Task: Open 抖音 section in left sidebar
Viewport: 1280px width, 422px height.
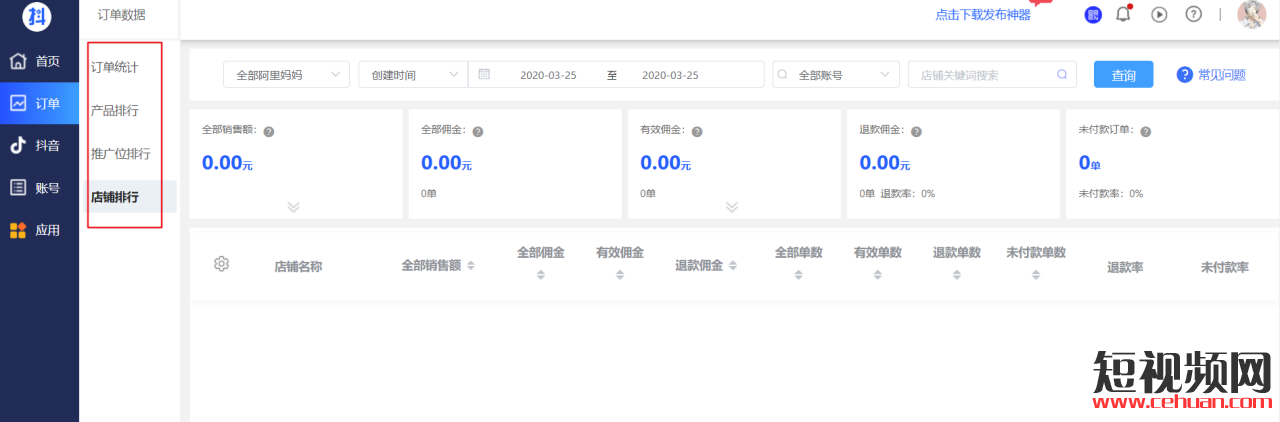Action: [38, 145]
